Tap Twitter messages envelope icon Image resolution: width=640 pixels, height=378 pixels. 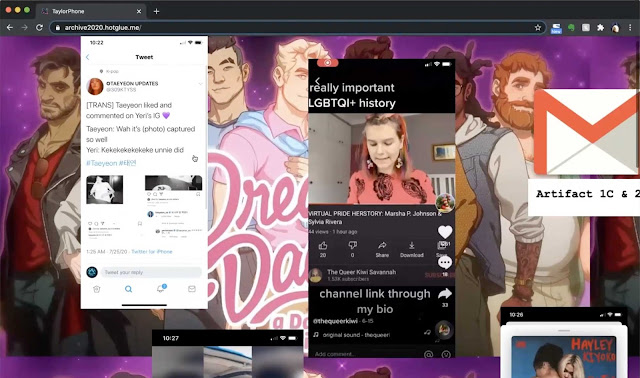(x=192, y=289)
